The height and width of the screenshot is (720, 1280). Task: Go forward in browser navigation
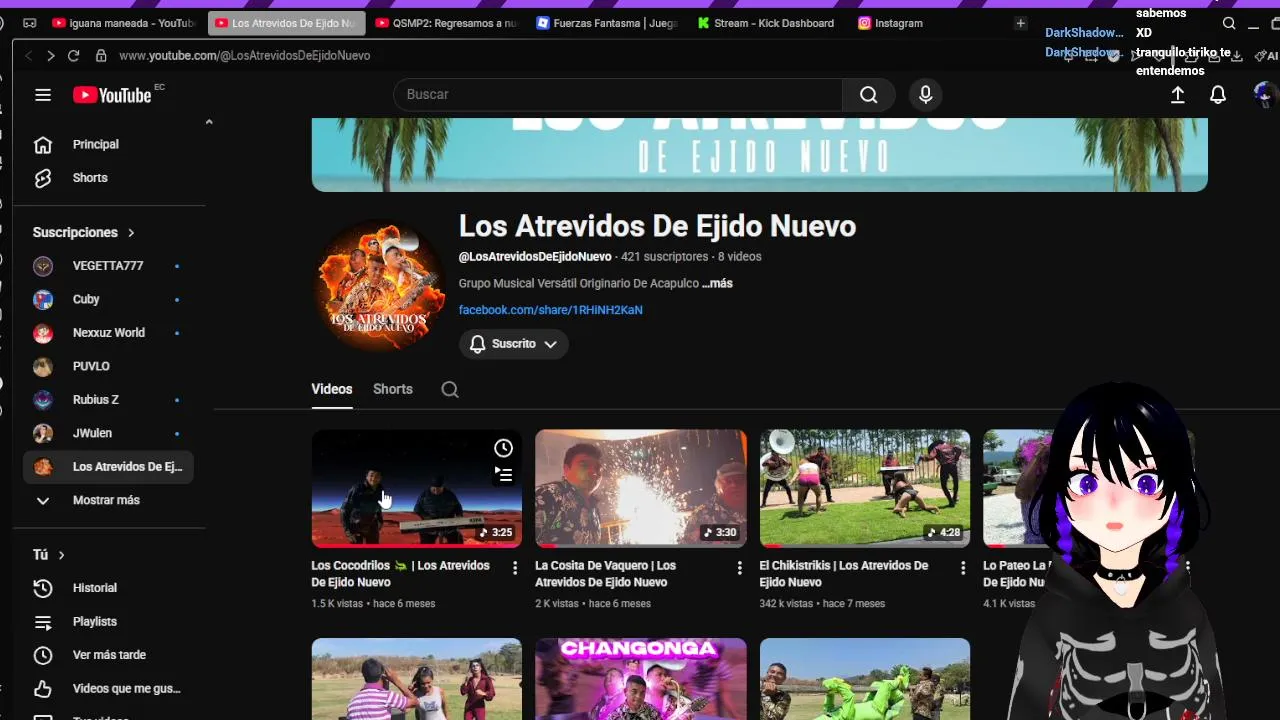click(50, 56)
